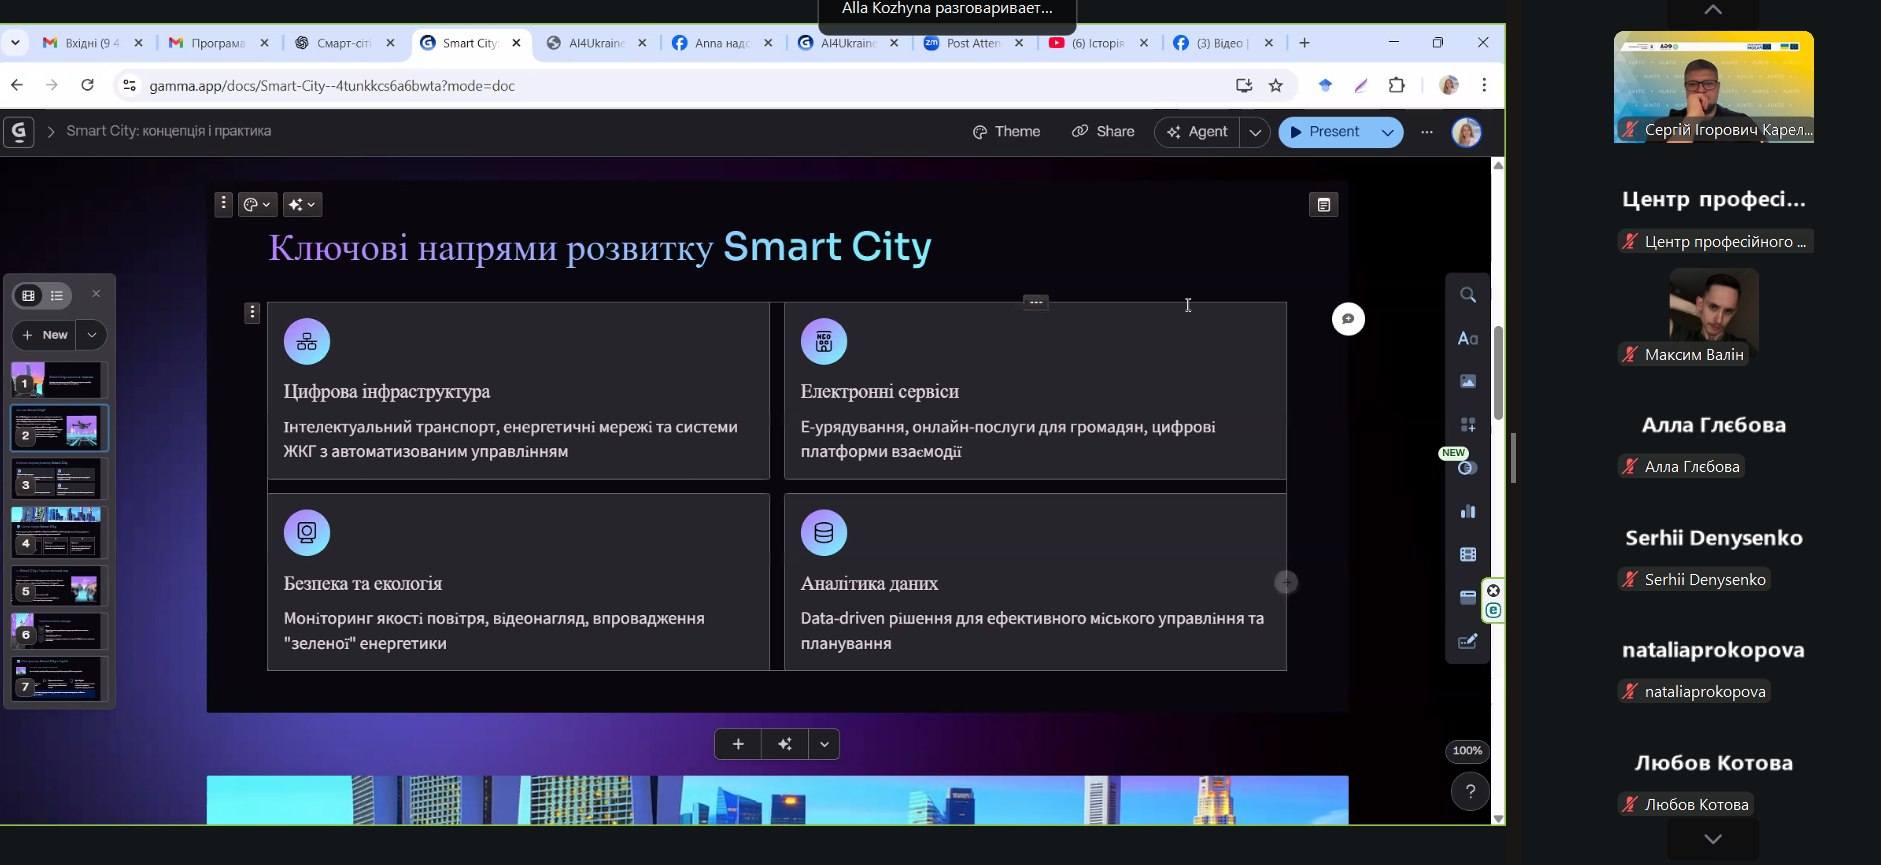Bookmark this page with the star icon
The width and height of the screenshot is (1881, 865).
click(x=1275, y=86)
